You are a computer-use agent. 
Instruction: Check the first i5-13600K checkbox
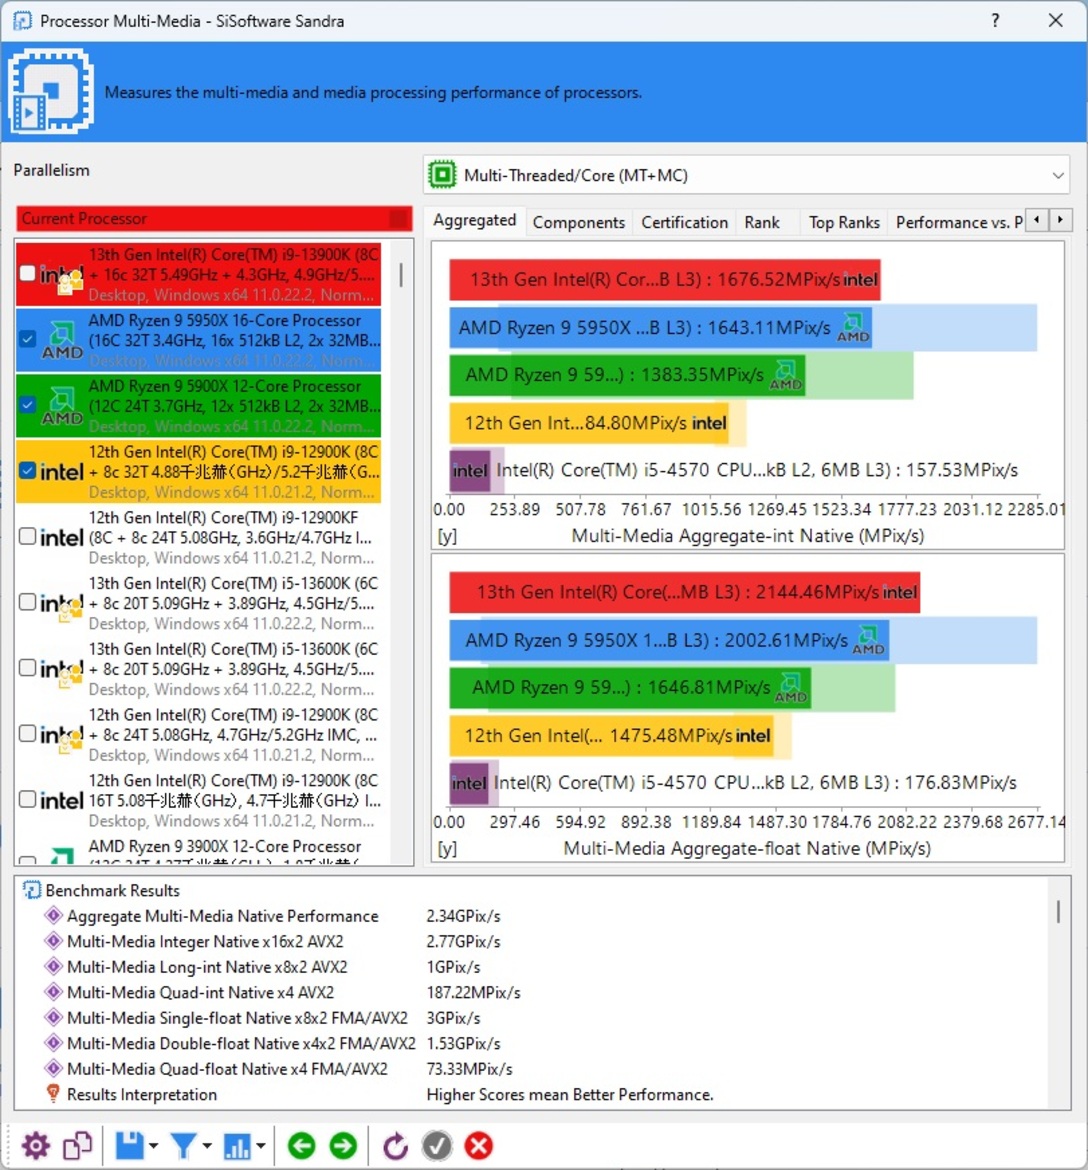click(x=28, y=602)
